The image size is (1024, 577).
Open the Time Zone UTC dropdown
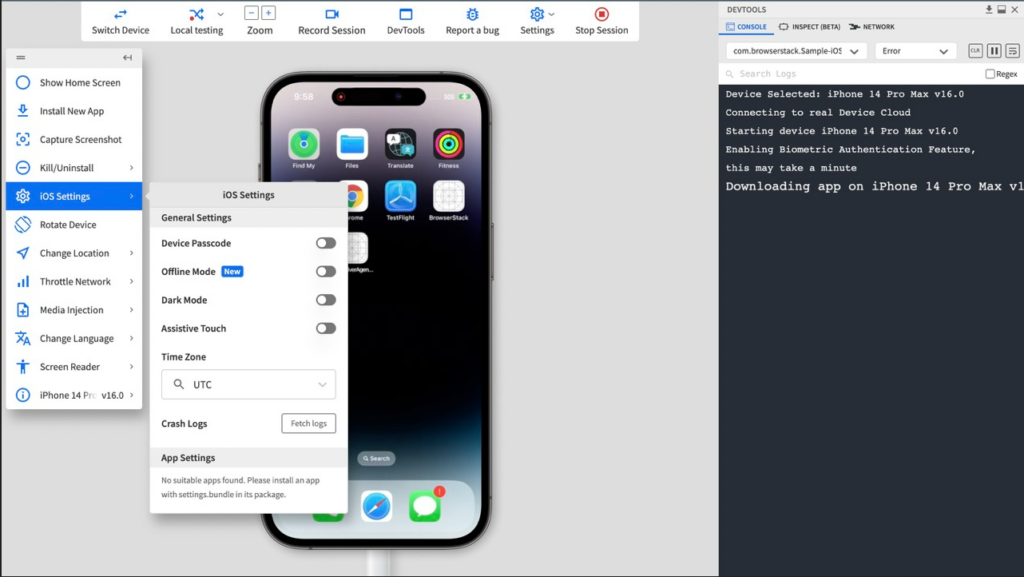coord(248,384)
